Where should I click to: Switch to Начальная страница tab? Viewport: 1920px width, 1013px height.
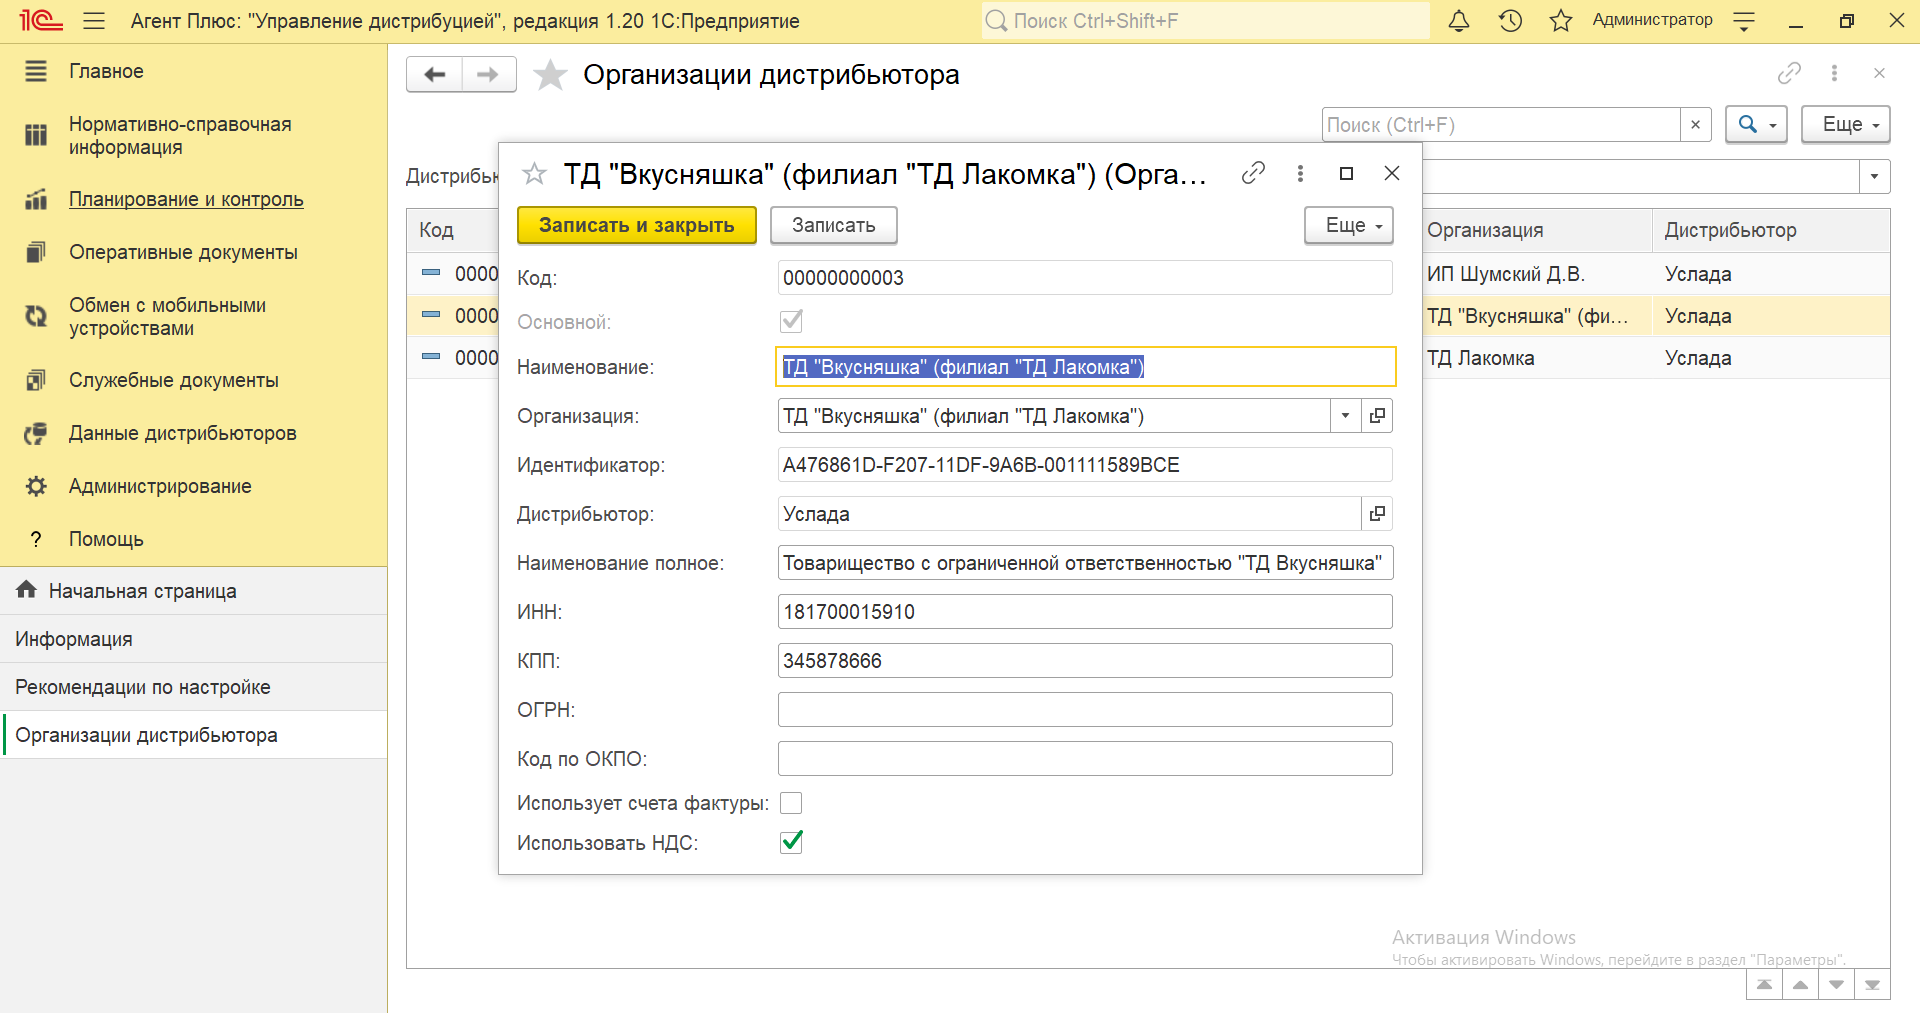(194, 591)
